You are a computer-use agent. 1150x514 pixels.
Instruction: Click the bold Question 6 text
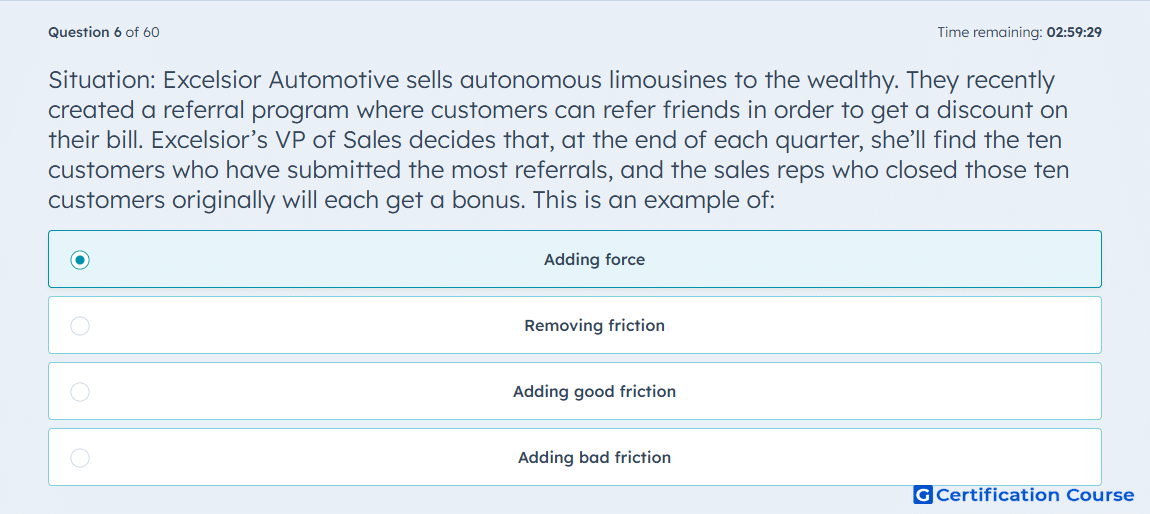[85, 32]
